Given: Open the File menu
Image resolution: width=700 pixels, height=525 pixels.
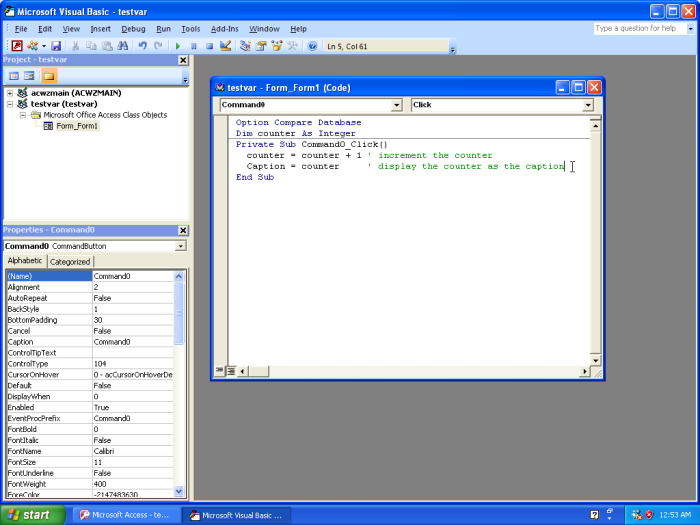Looking at the screenshot, I should coord(21,29).
